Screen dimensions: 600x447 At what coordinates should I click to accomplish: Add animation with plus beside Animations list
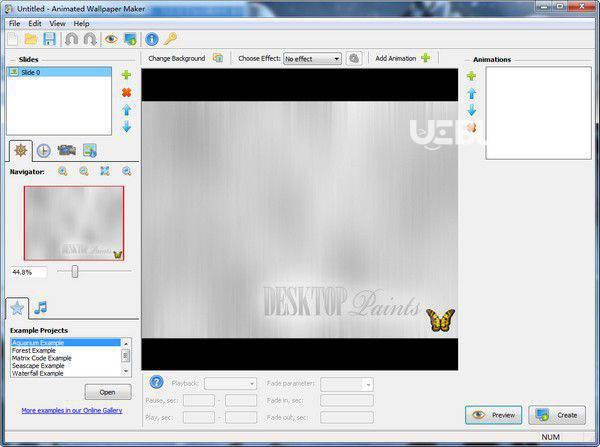[471, 76]
